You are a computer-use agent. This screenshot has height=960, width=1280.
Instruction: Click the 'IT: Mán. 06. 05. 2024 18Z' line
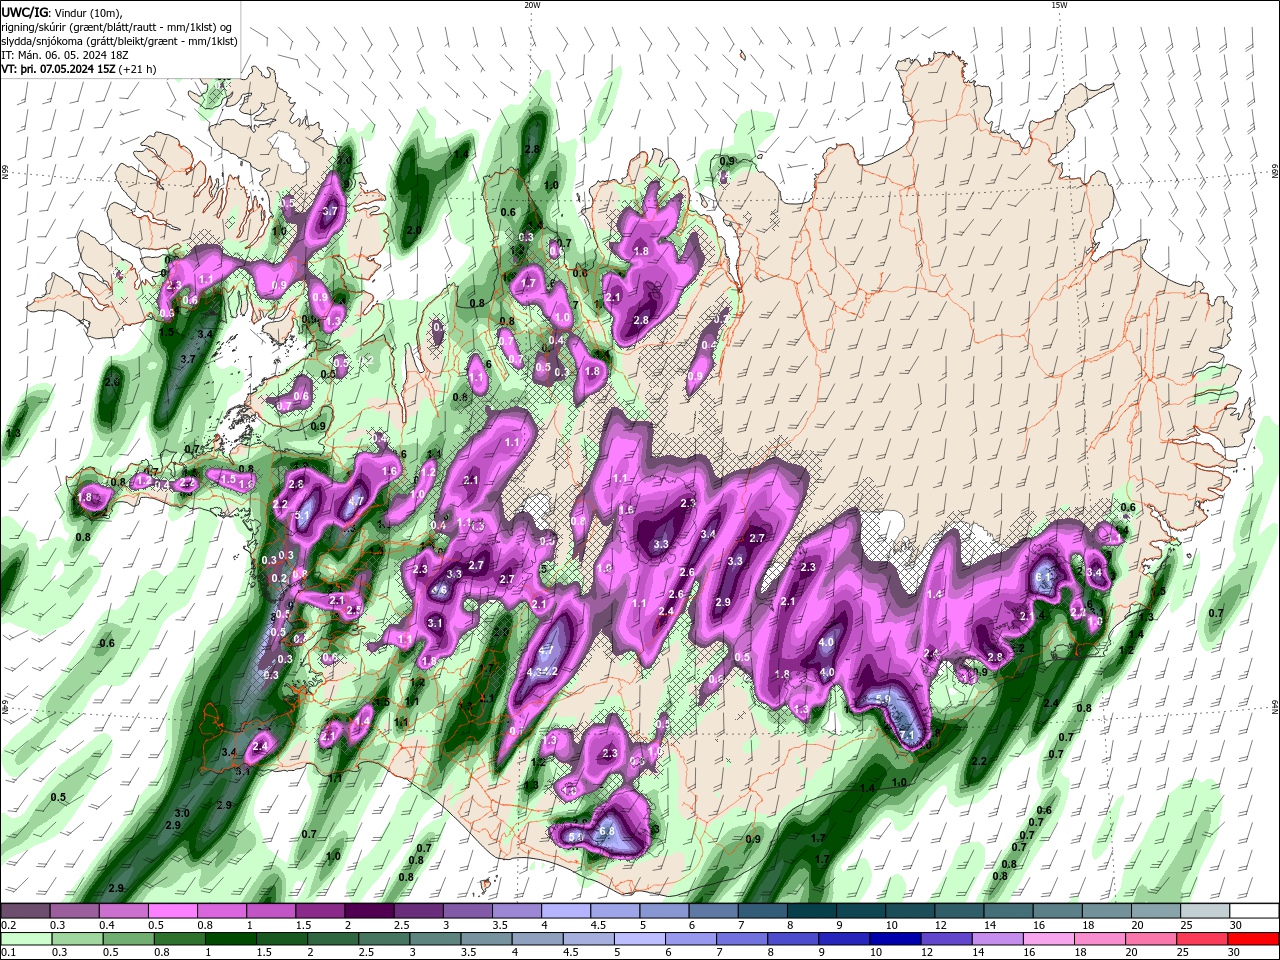tap(63, 55)
